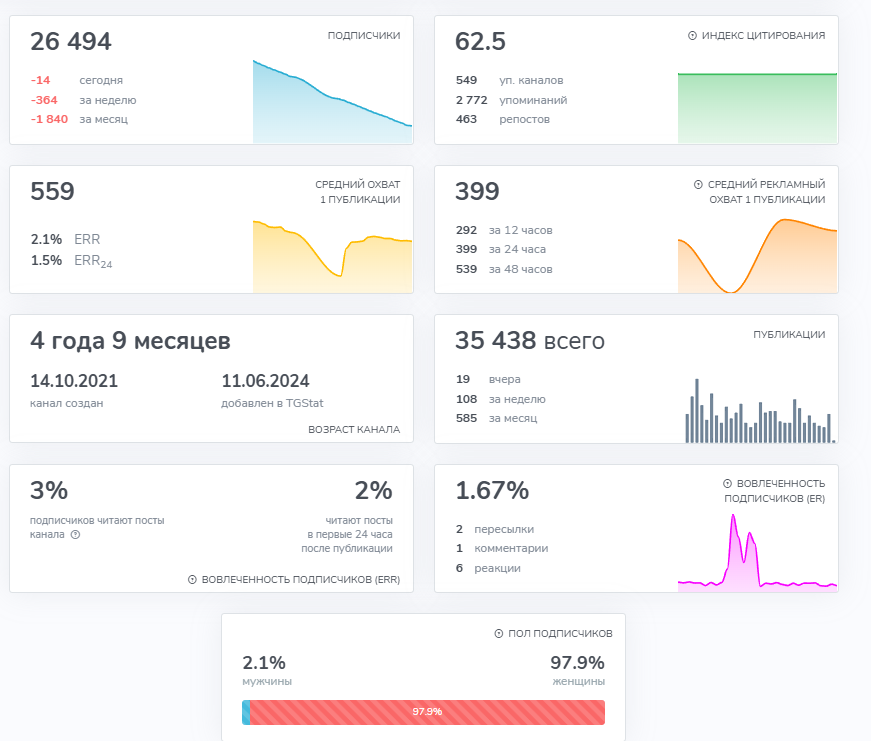Open the magenta ER engagement chart

coord(757,553)
